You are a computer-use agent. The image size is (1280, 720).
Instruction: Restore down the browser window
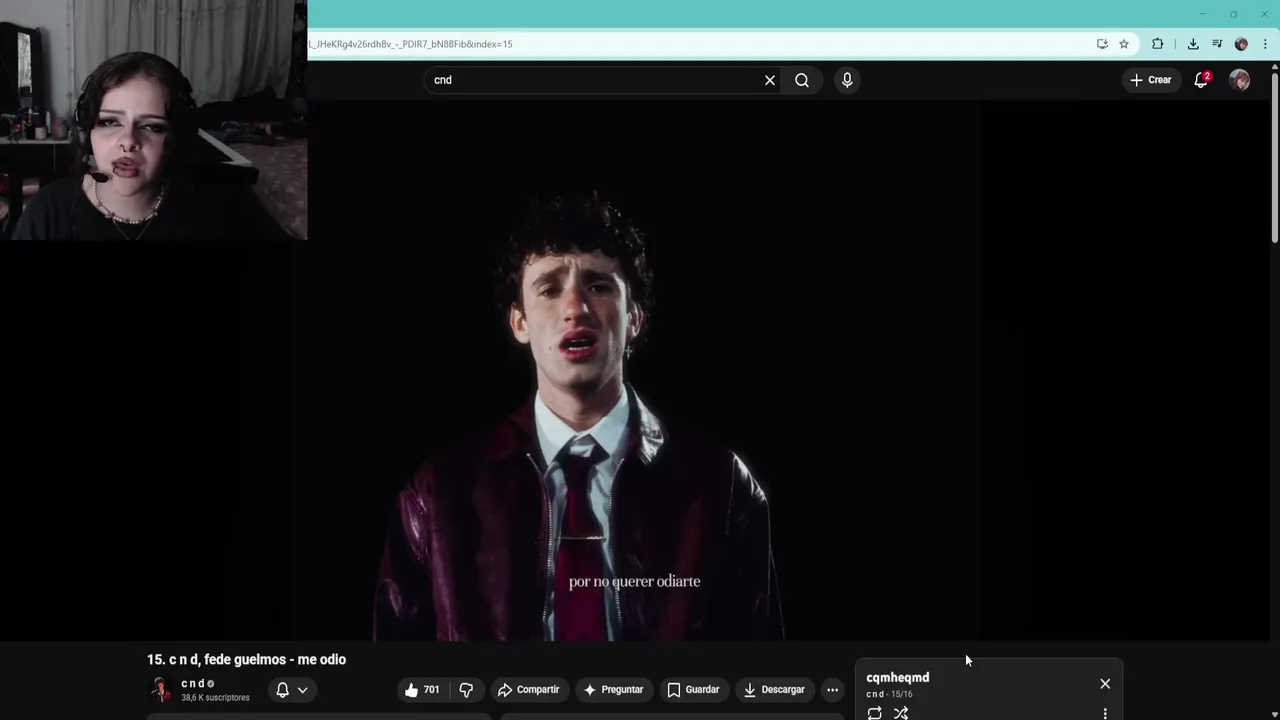1233,14
